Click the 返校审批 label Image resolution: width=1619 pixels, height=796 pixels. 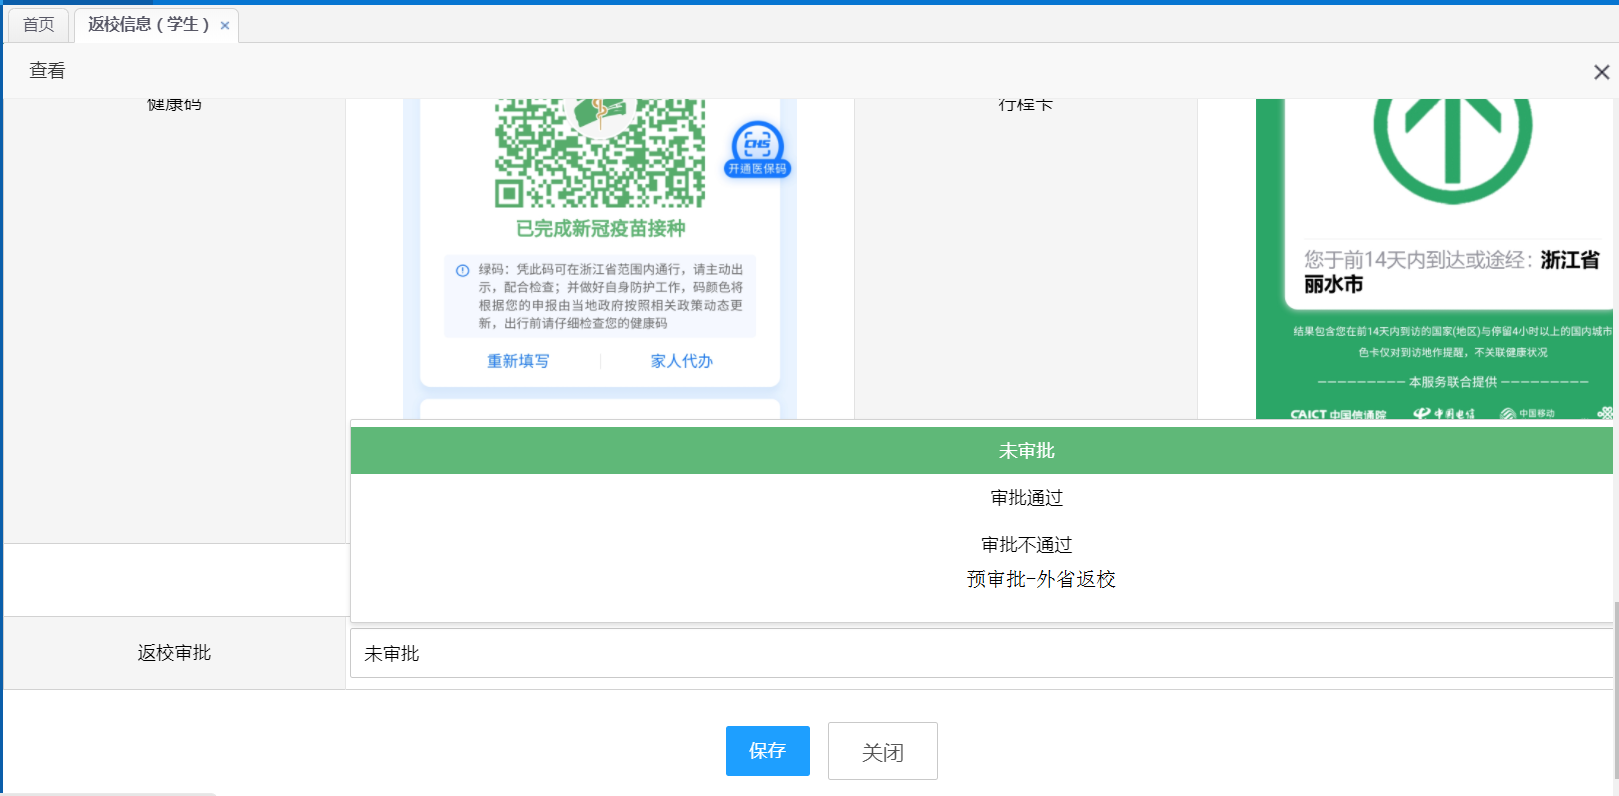[x=174, y=653]
